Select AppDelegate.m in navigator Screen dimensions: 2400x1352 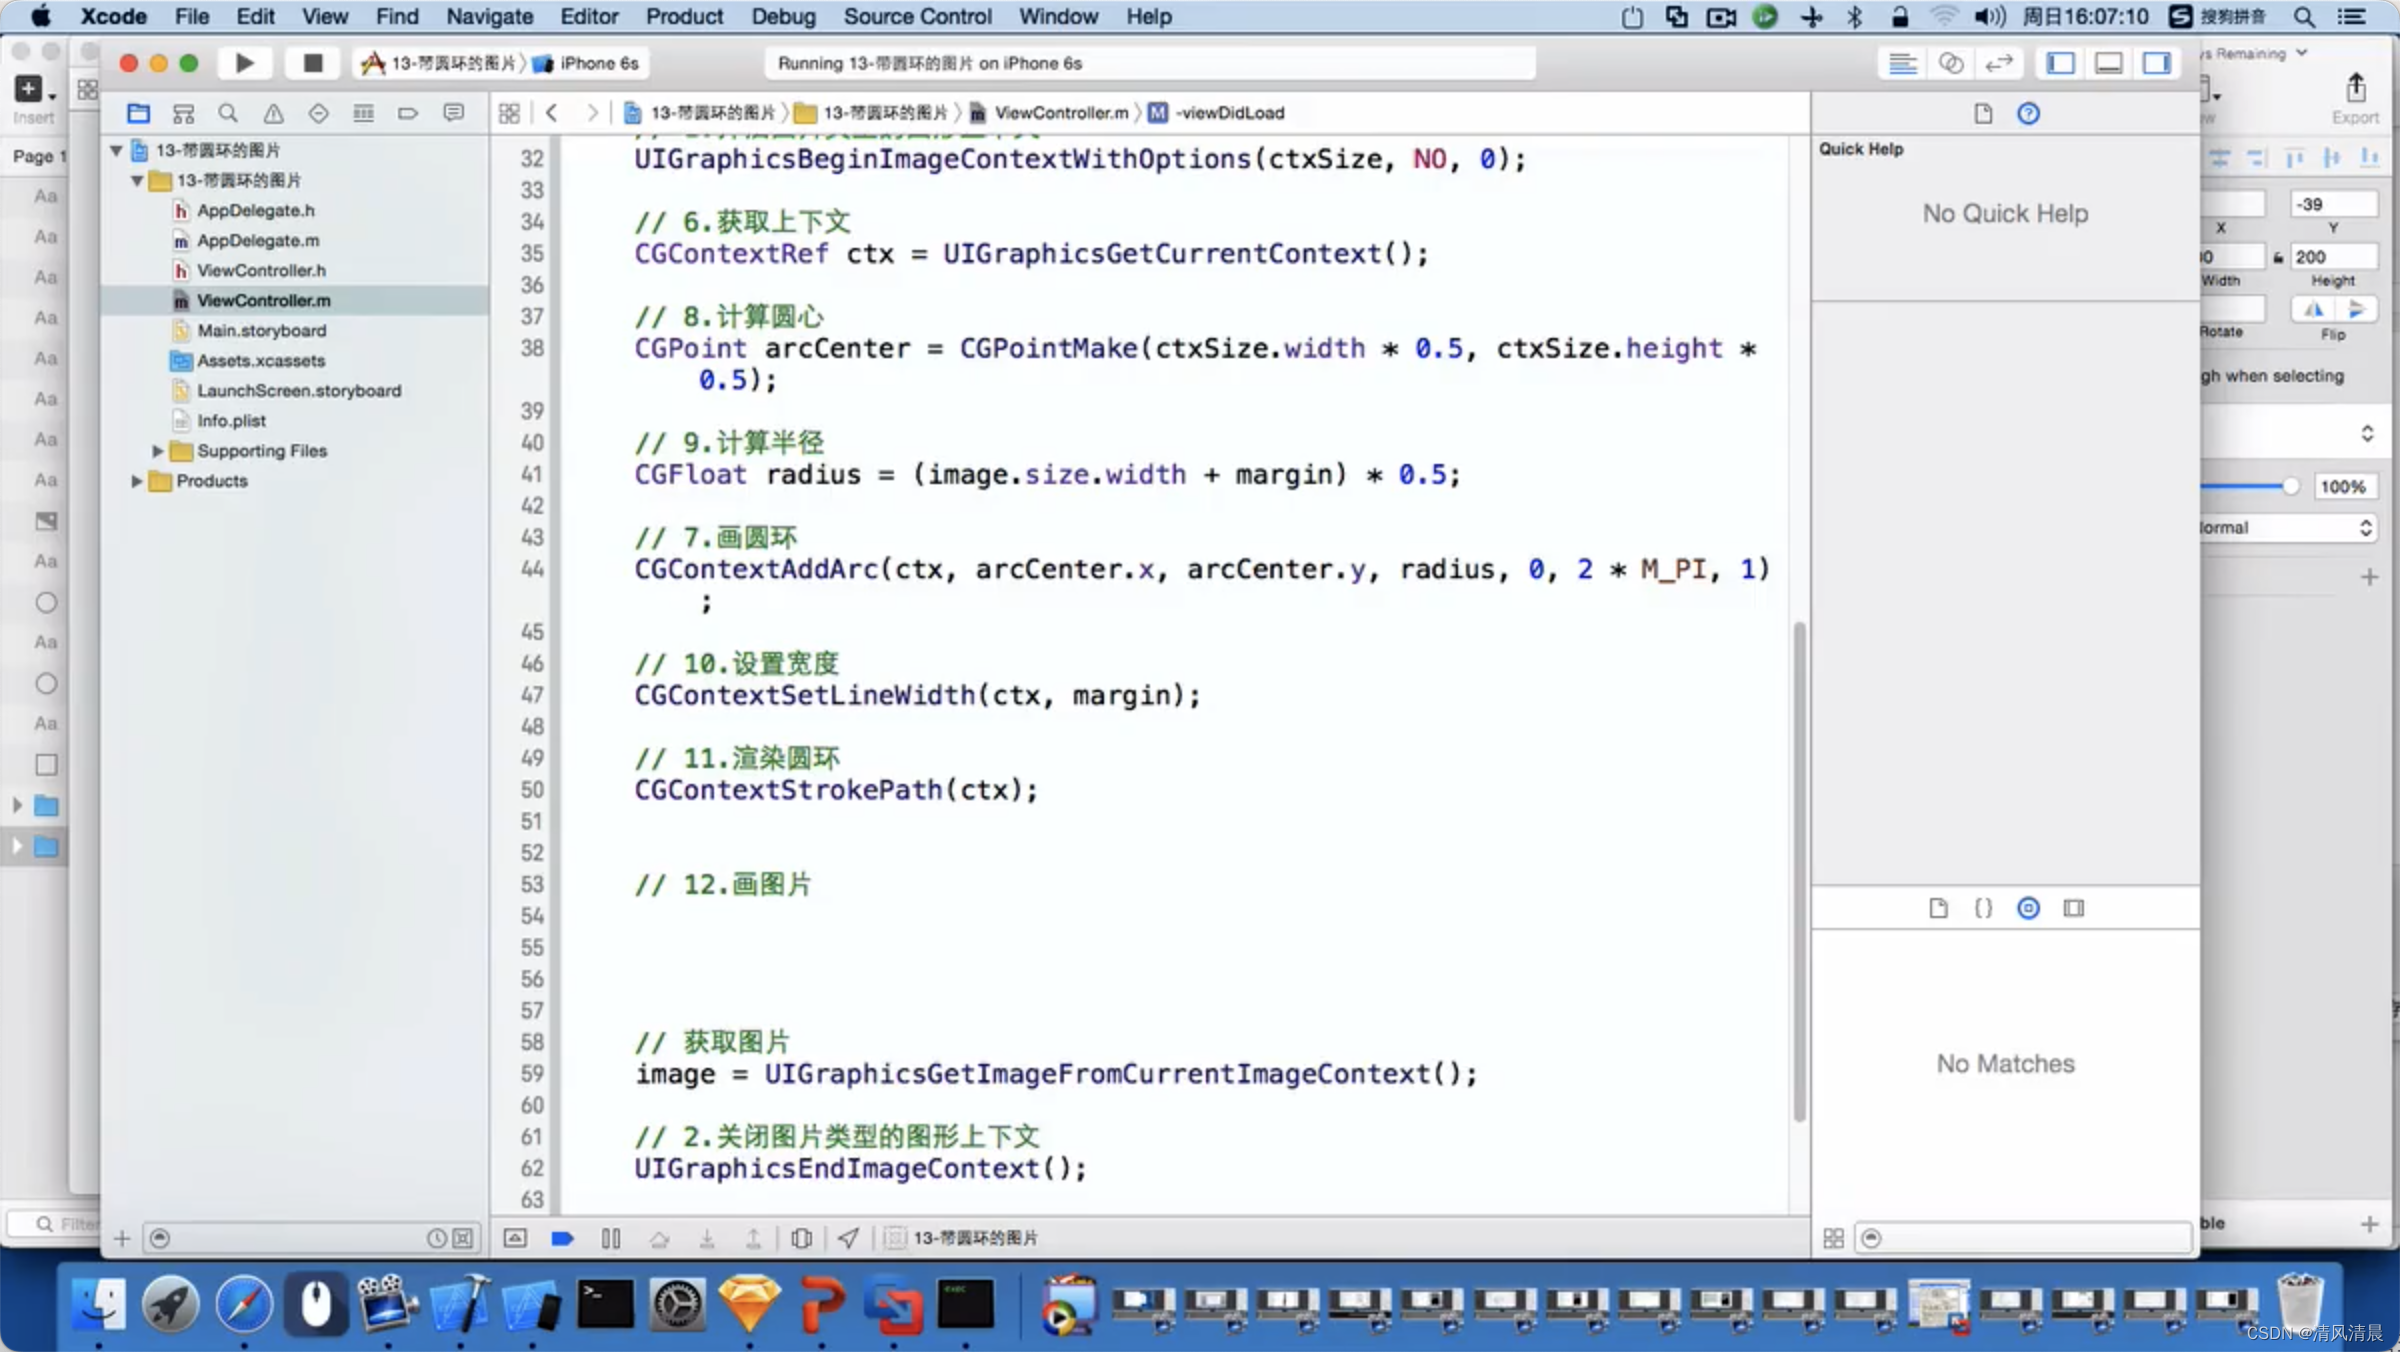point(258,240)
